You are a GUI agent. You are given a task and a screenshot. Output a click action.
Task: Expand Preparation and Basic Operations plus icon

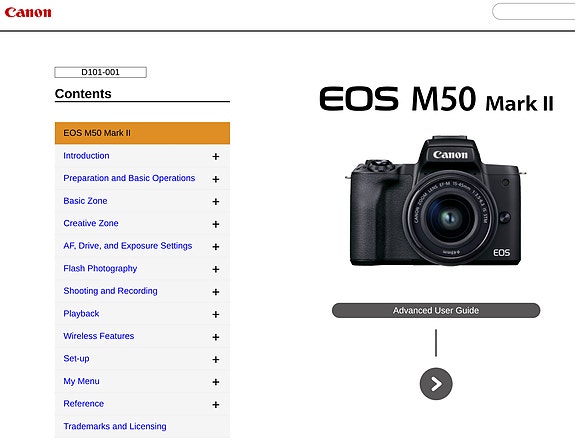point(216,179)
